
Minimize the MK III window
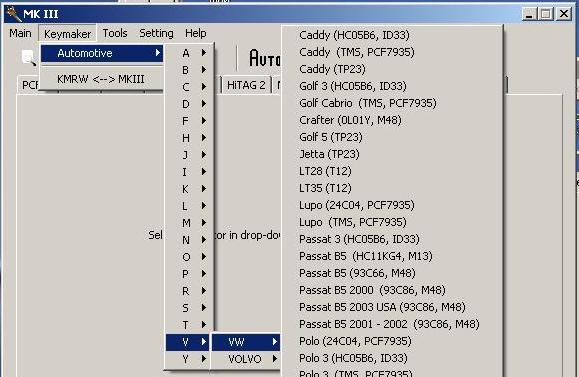(529, 14)
